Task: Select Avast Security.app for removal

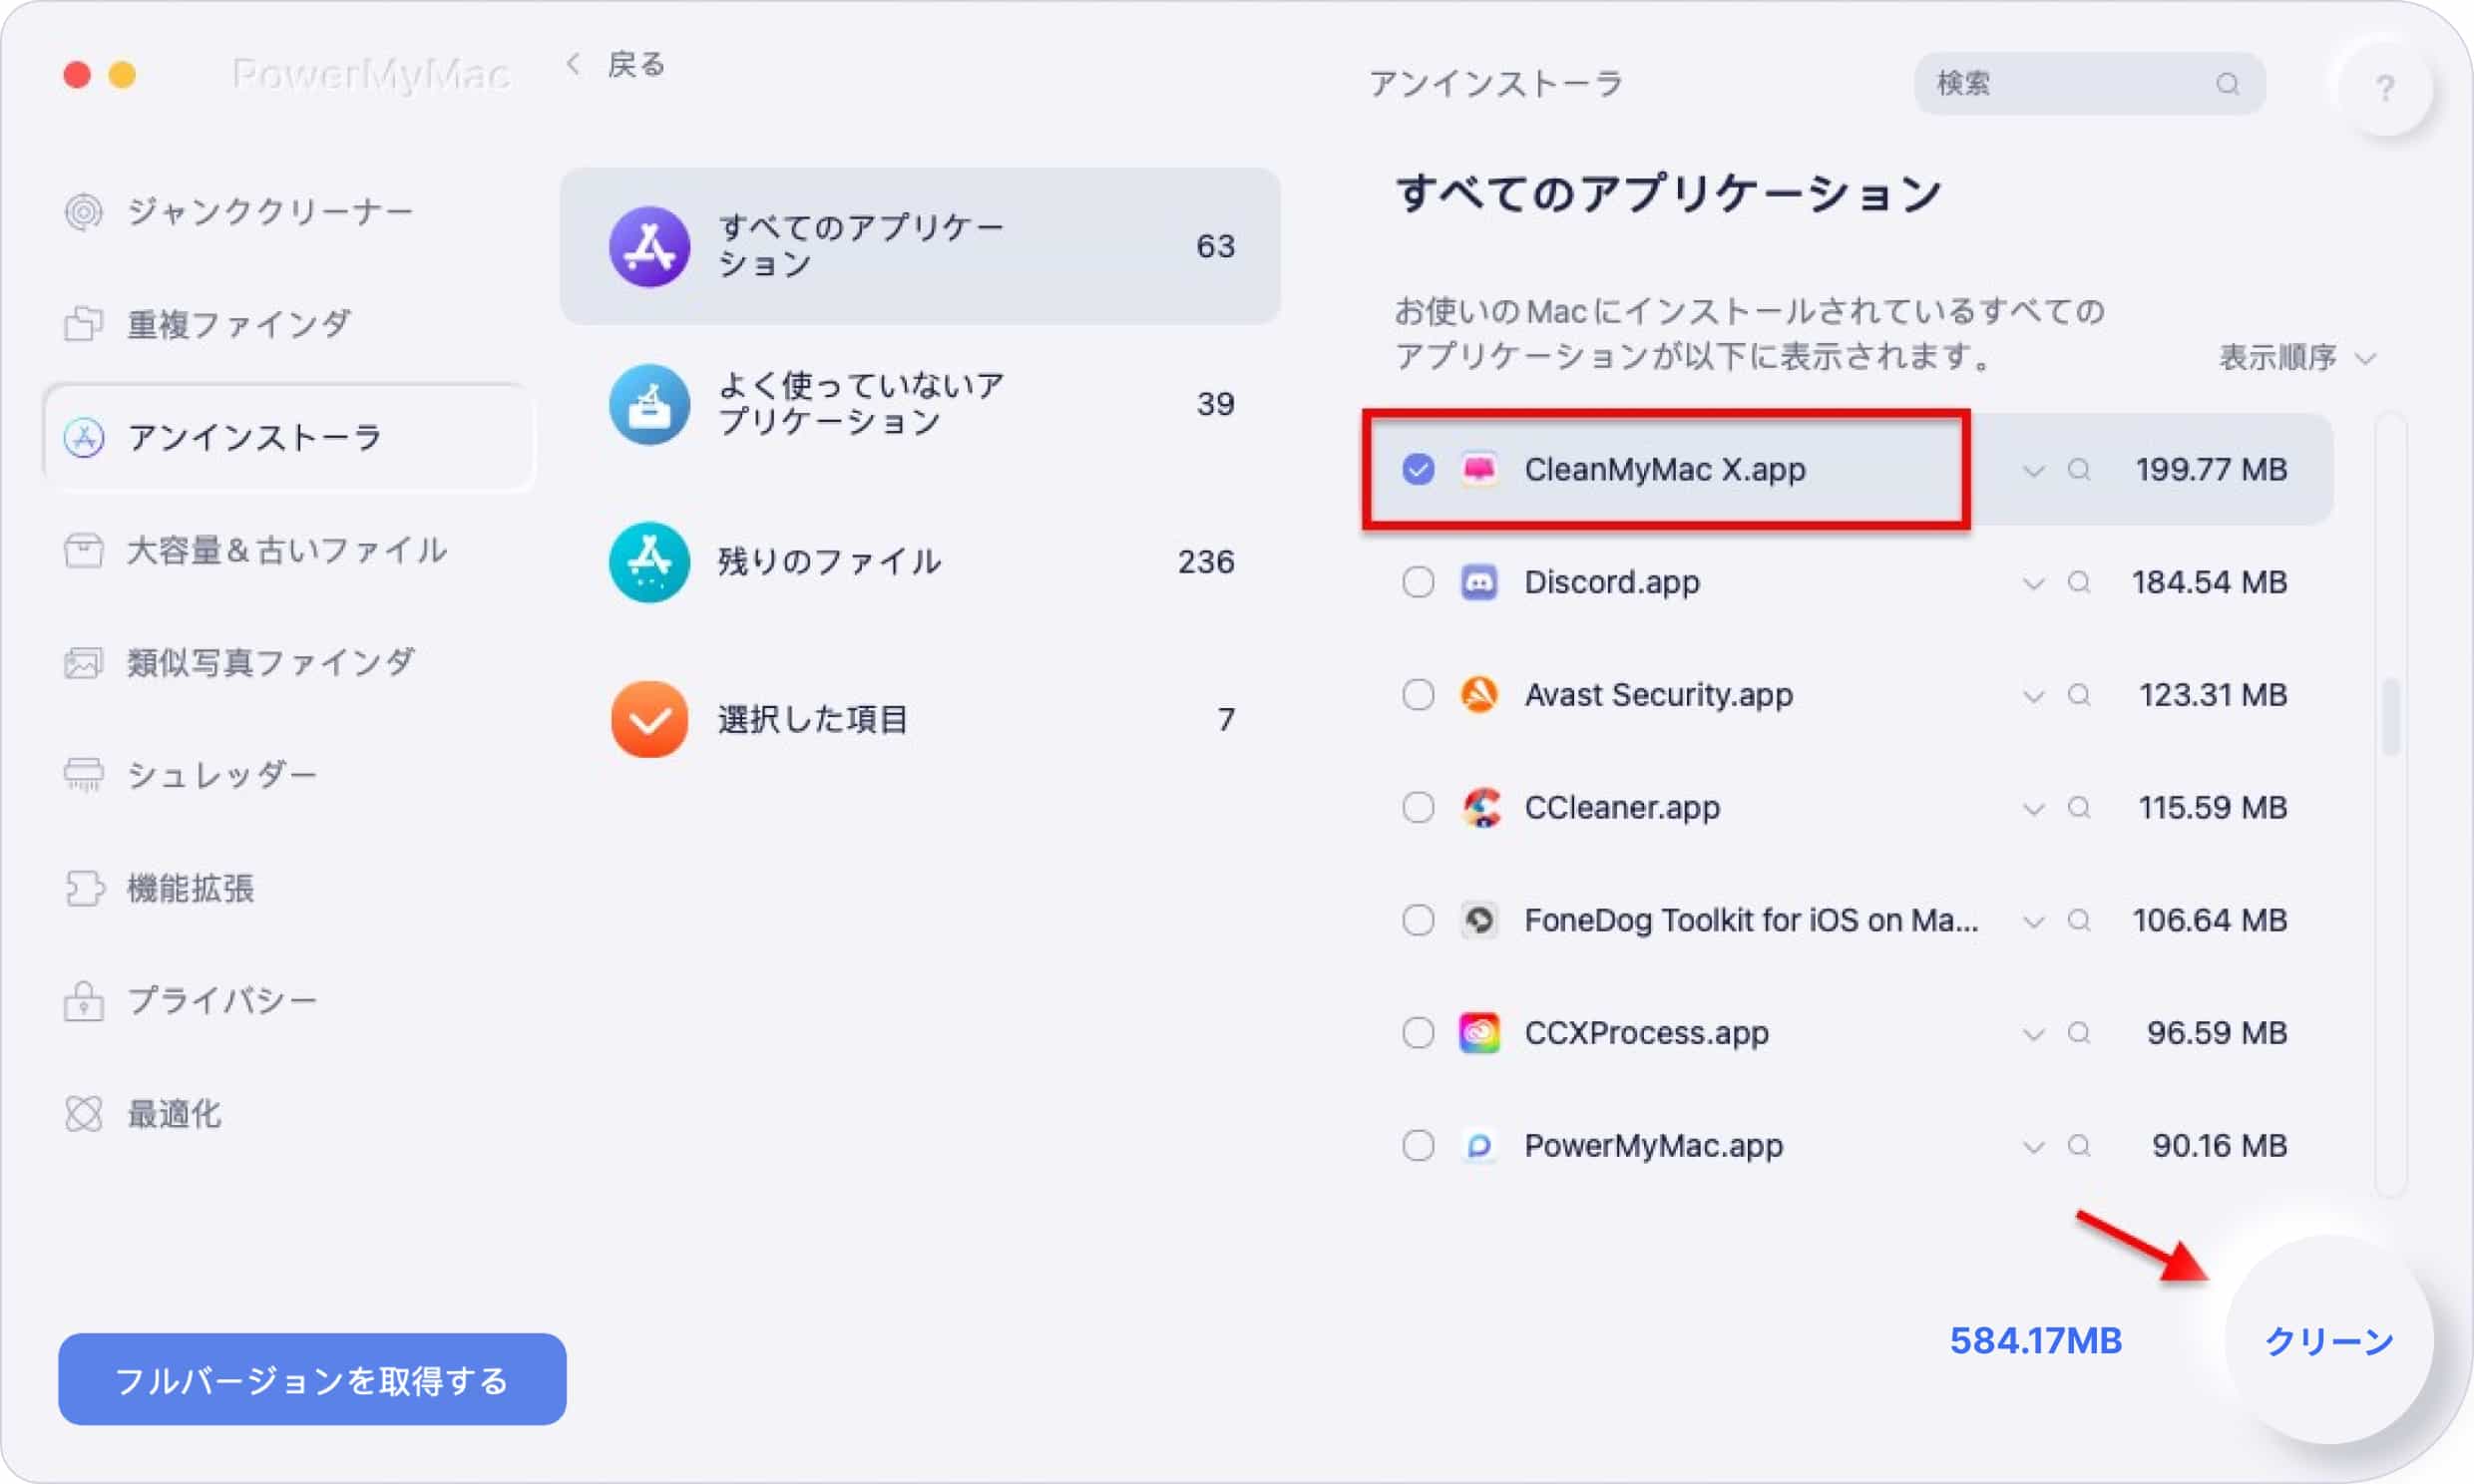Action: tap(1417, 695)
